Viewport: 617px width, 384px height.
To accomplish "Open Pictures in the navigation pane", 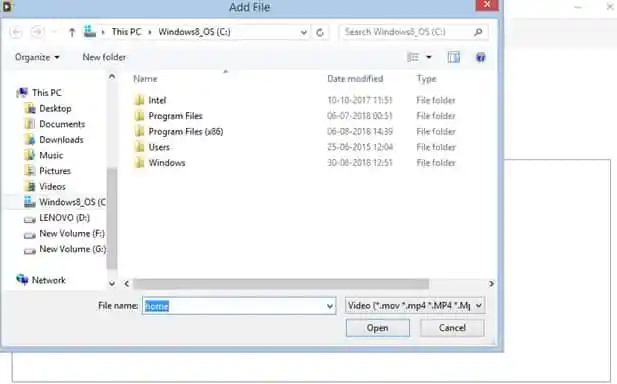I will tap(48, 171).
